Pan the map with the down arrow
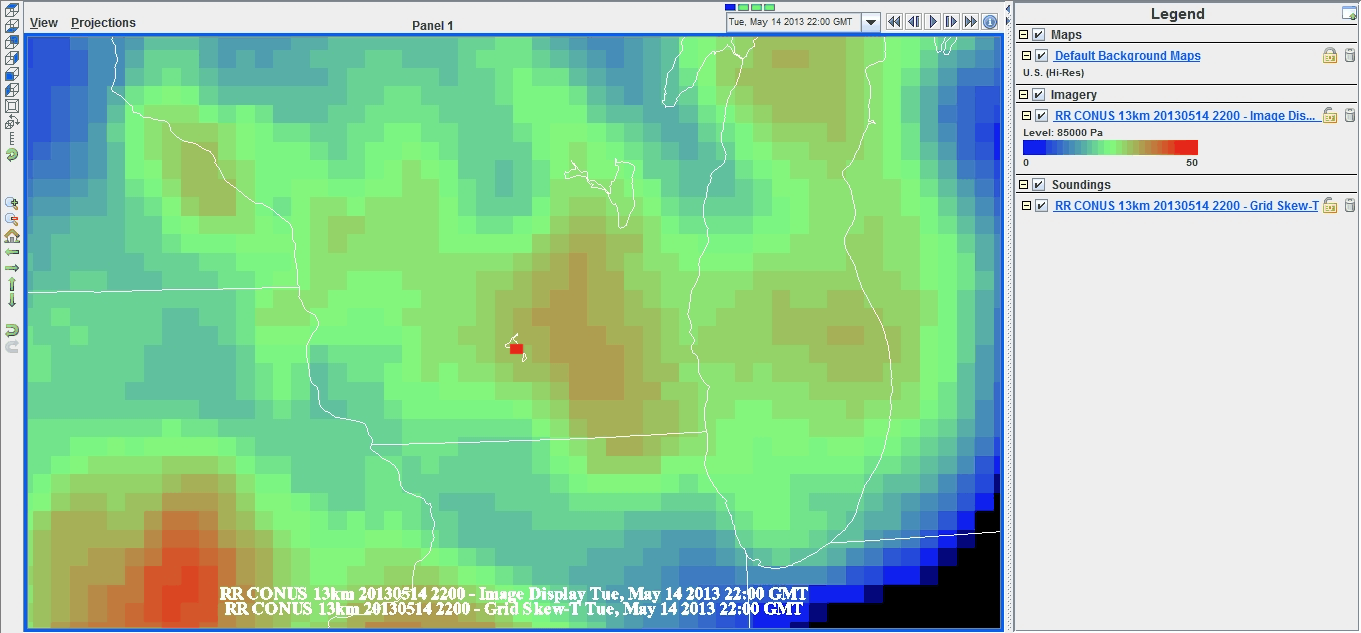Viewport: 1361px width, 633px height. click(x=12, y=300)
